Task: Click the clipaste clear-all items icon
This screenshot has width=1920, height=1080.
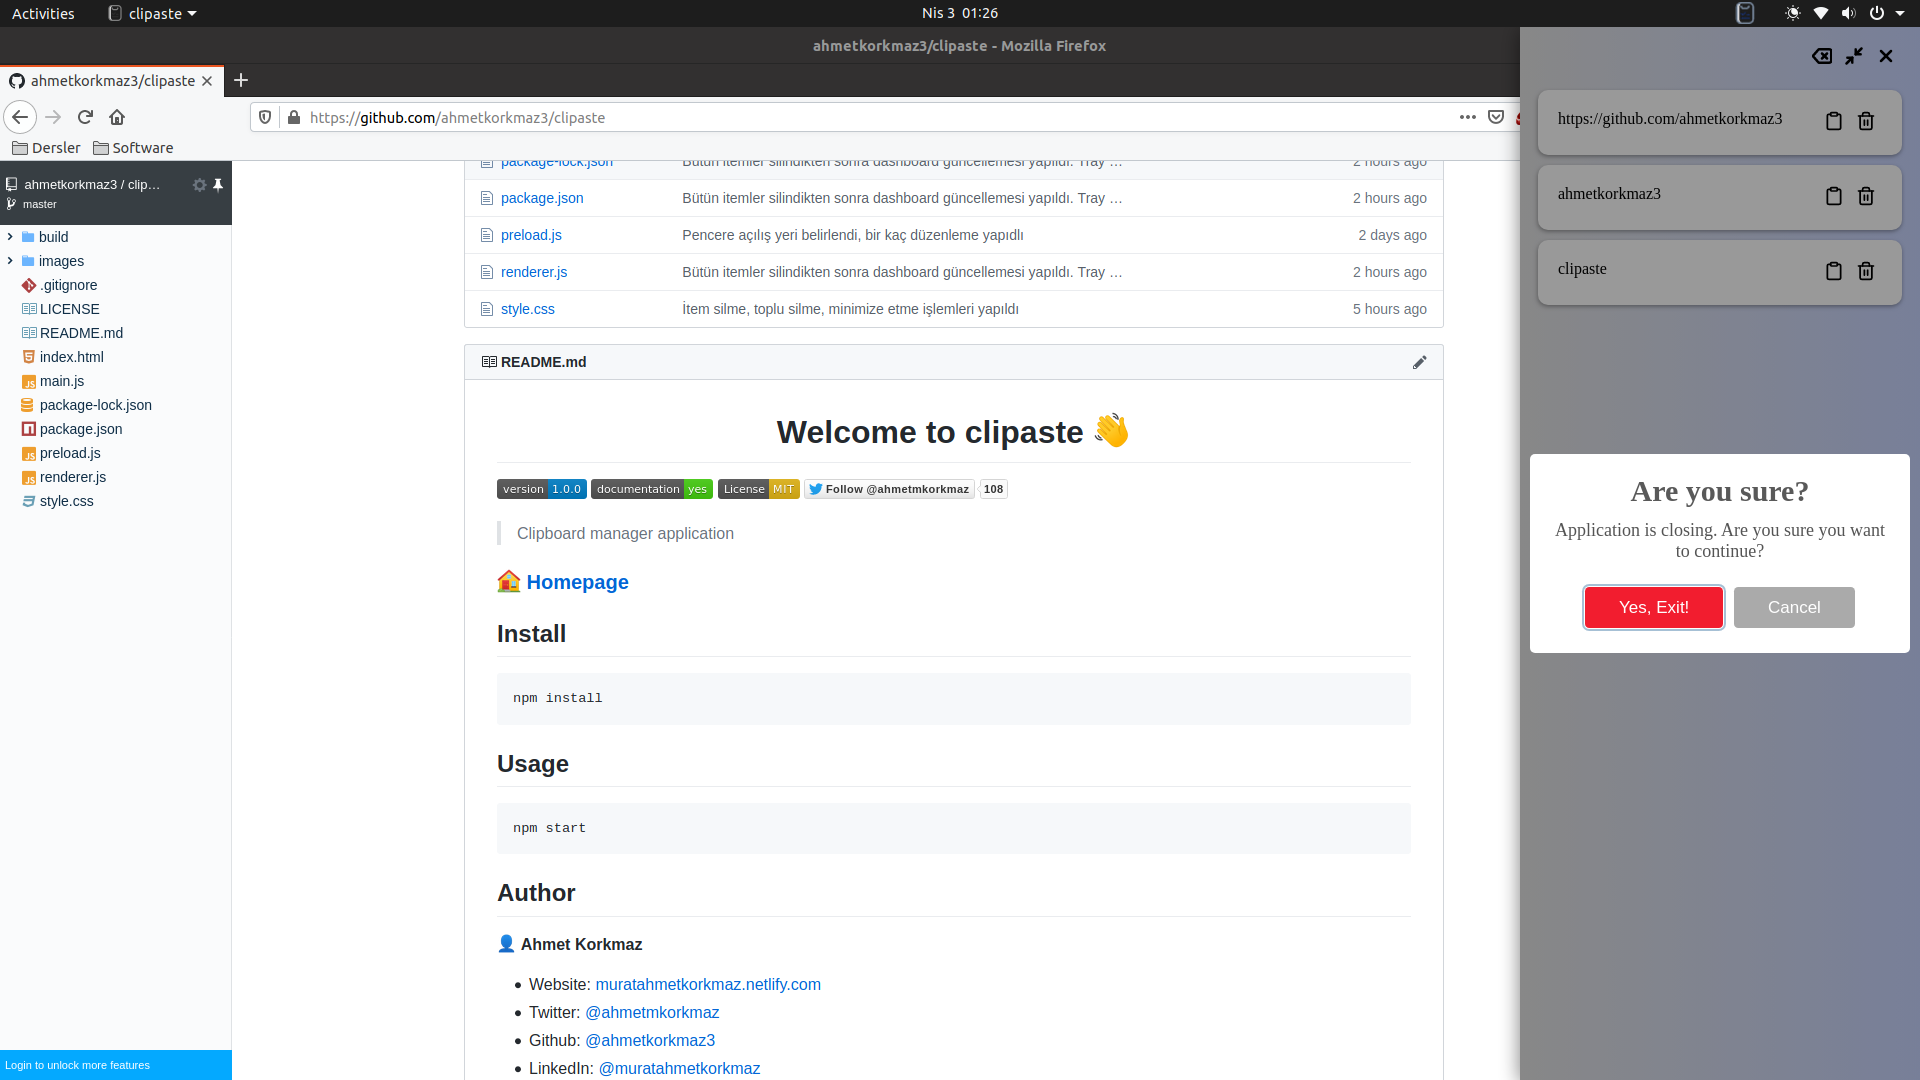Action: (1822, 56)
